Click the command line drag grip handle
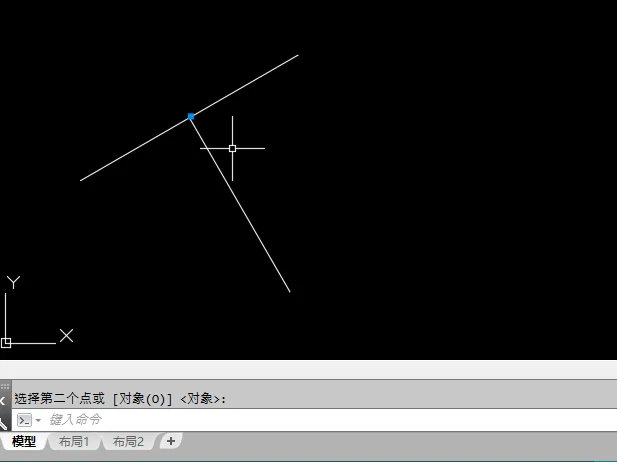The image size is (617, 462). (x=5, y=386)
